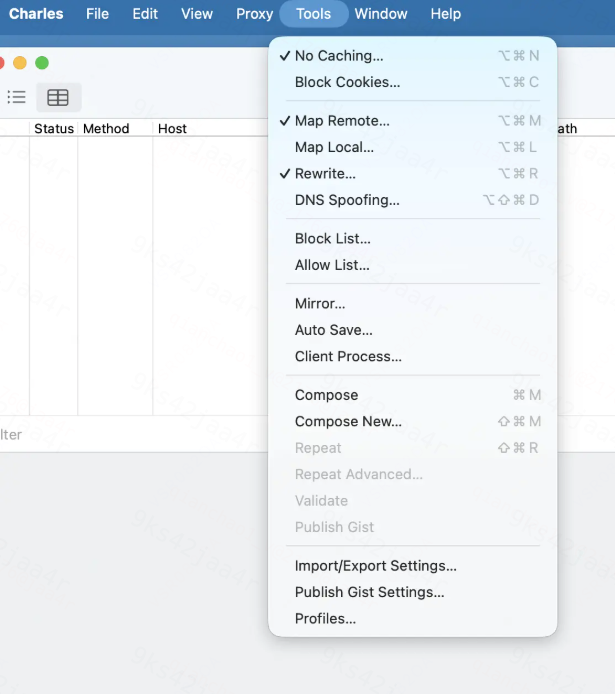Viewport: 615px width, 694px height.
Task: Choose Compose New from the menu
Action: (x=412, y=421)
